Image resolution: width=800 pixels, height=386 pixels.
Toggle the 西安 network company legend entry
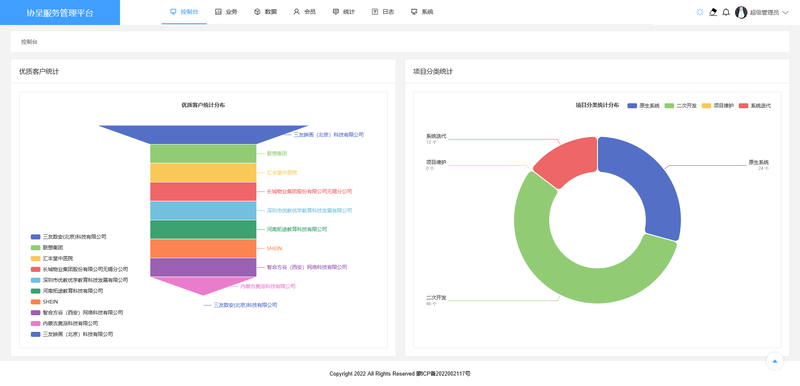click(x=77, y=312)
